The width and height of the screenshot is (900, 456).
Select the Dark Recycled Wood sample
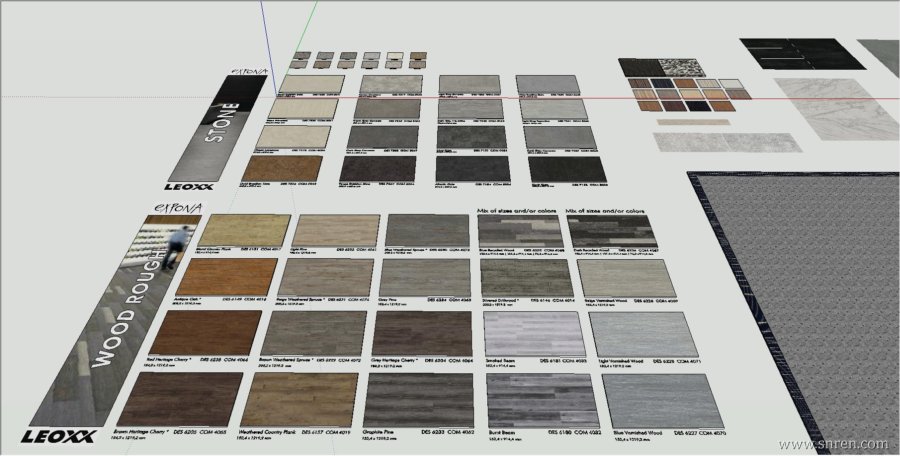612,231
